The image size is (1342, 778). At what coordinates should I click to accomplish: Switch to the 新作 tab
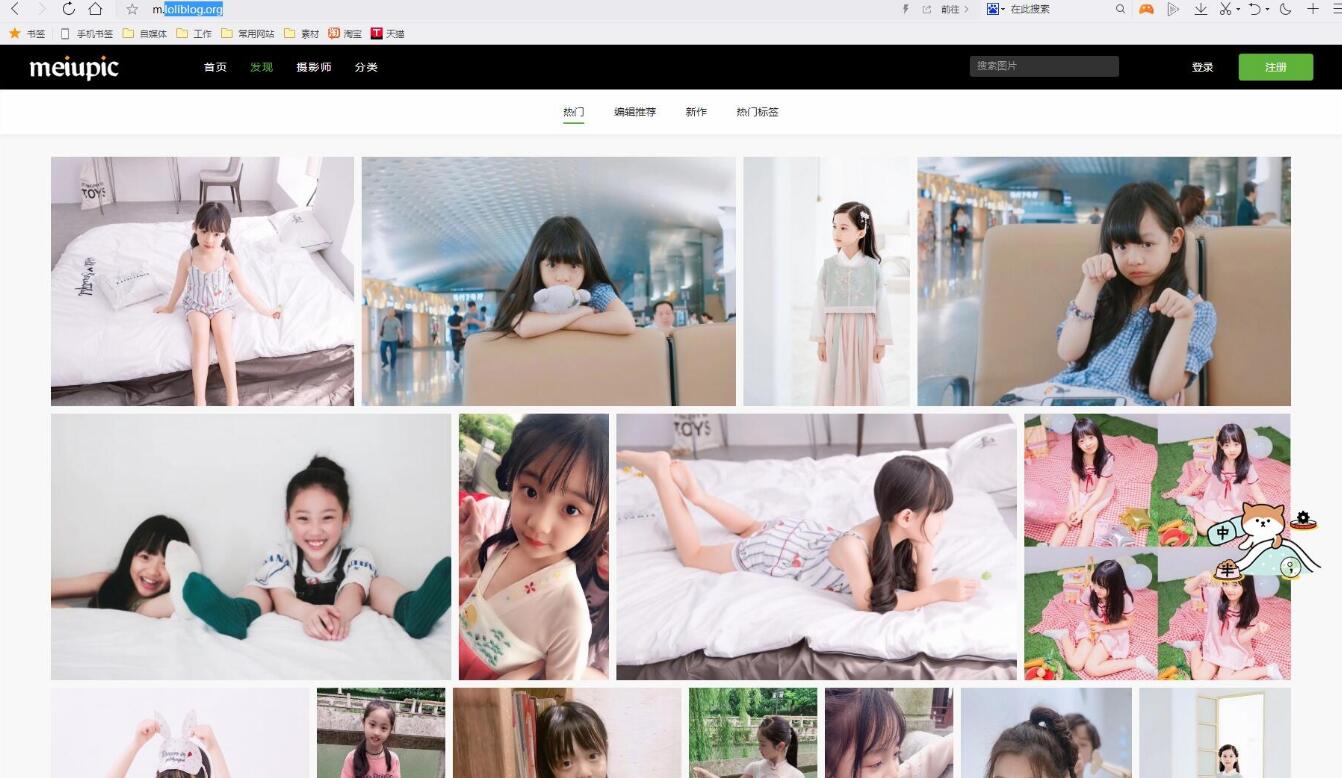coord(696,112)
